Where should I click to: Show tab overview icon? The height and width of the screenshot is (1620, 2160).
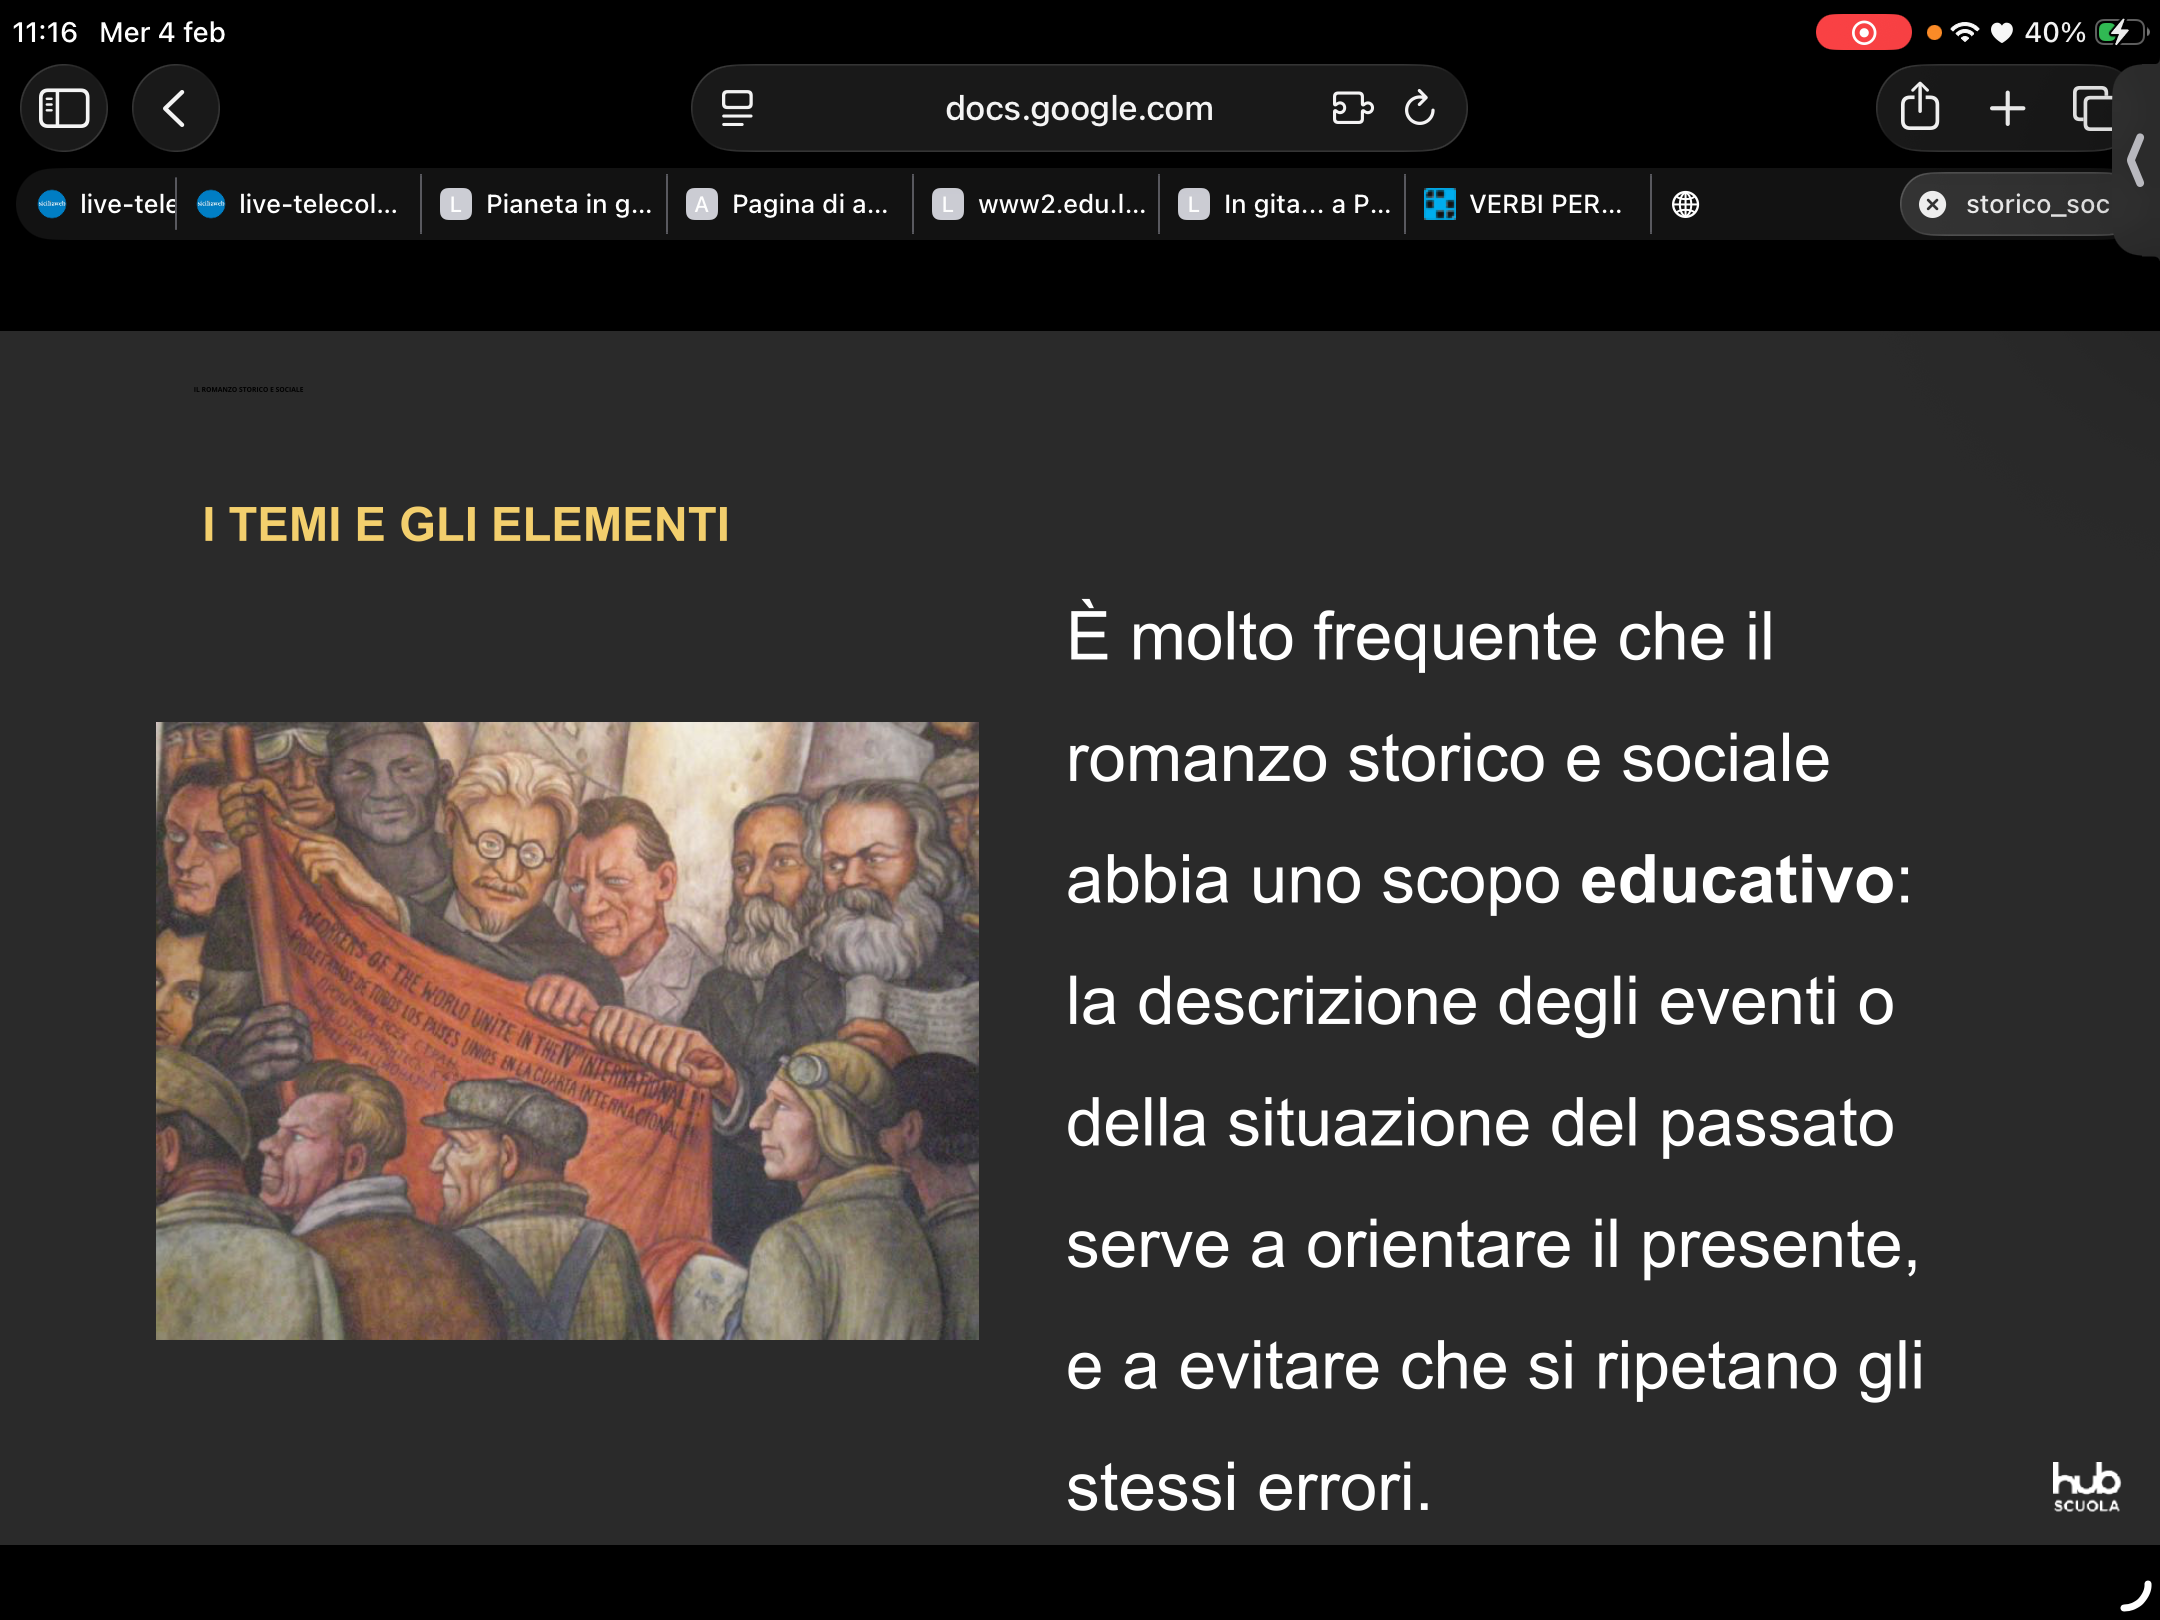[x=2091, y=108]
